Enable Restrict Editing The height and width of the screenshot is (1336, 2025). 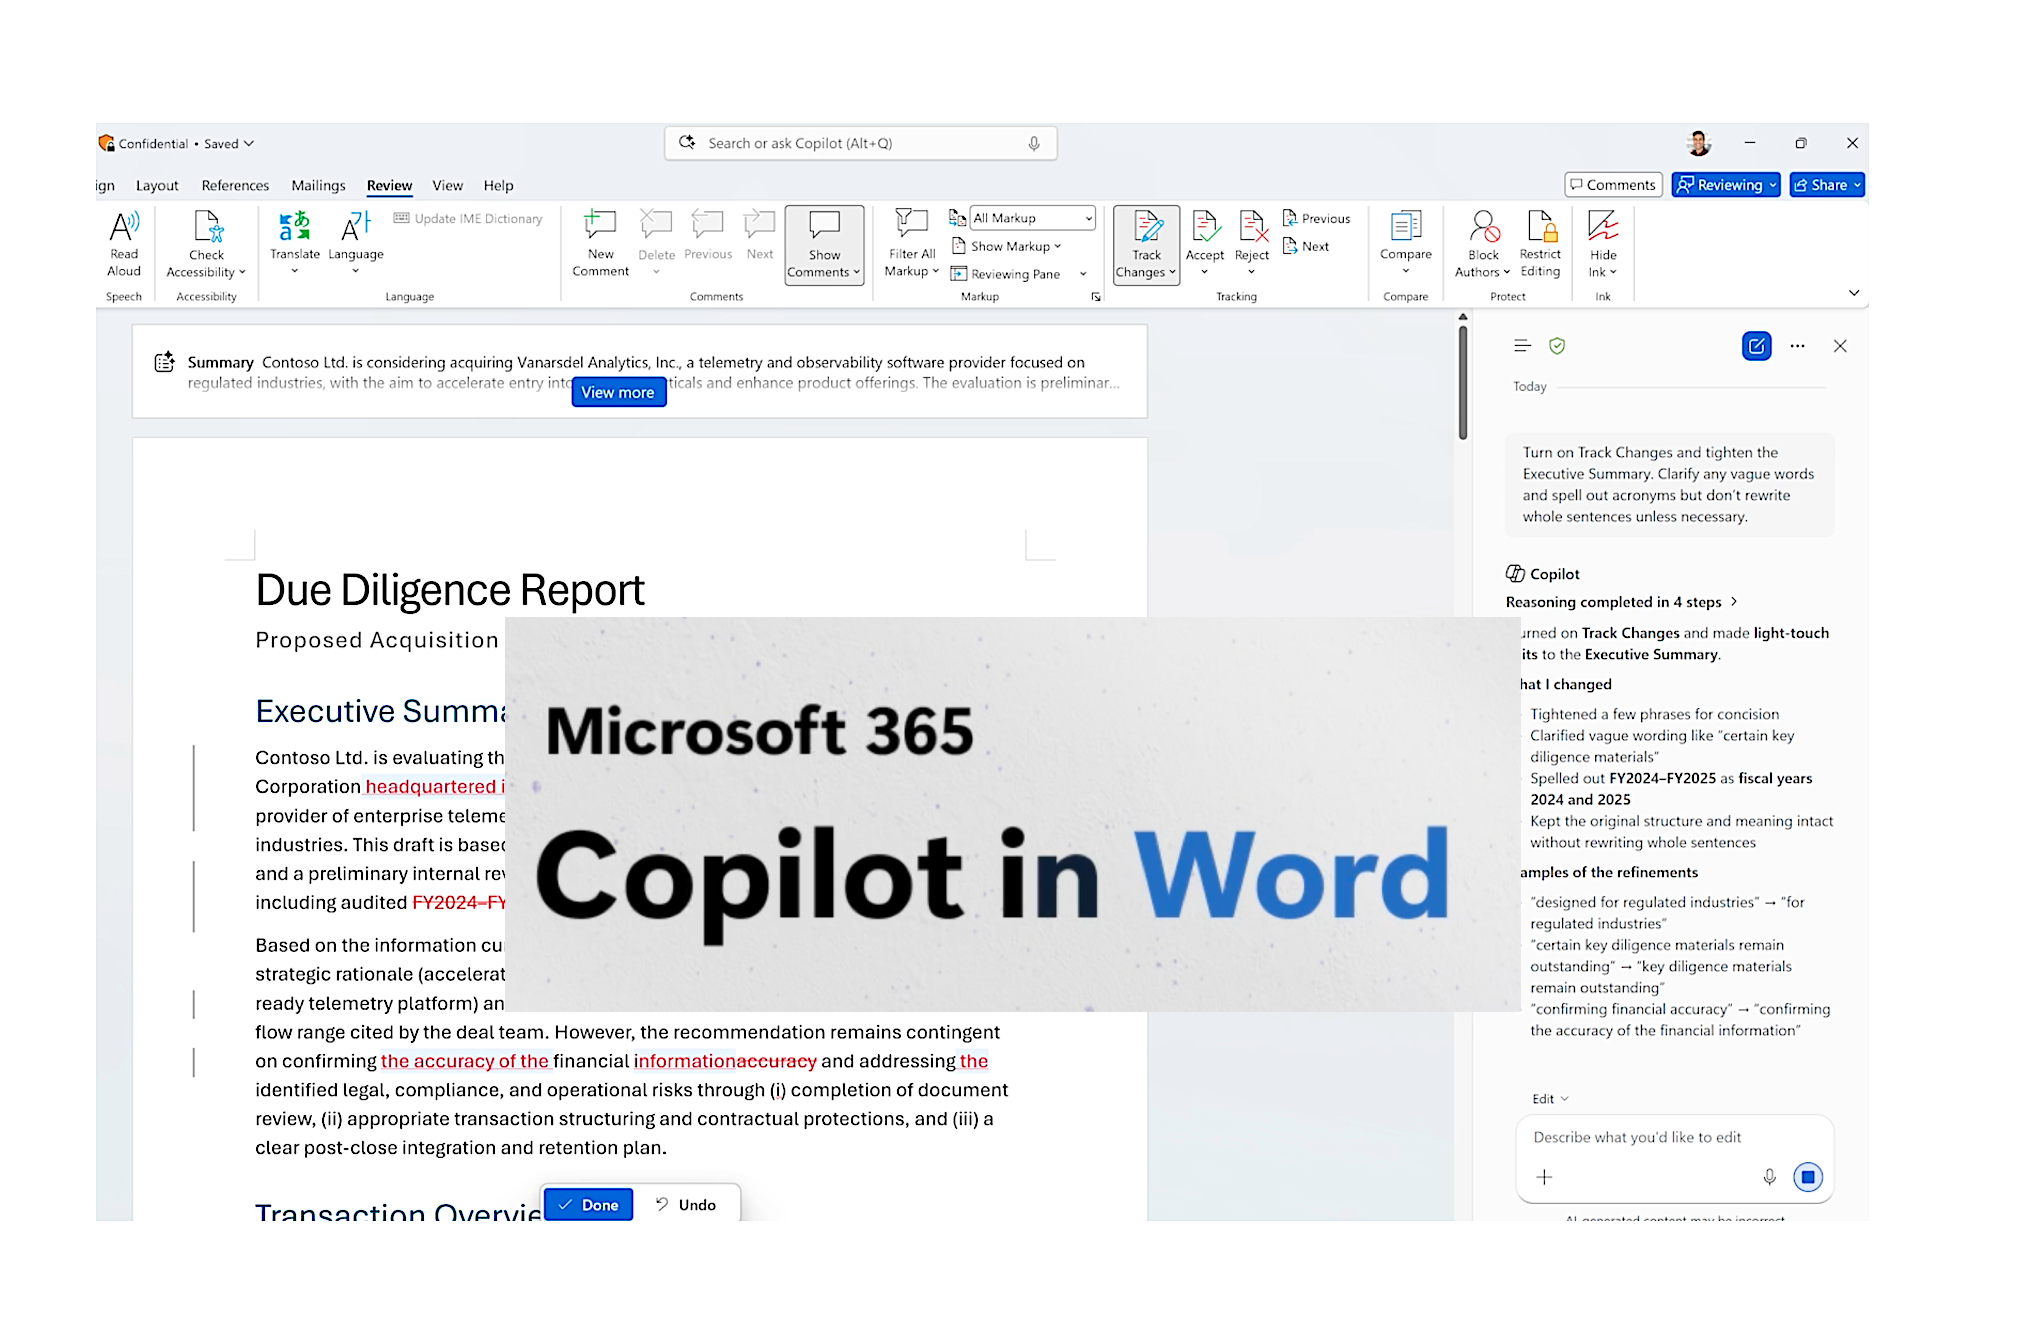coord(1540,243)
